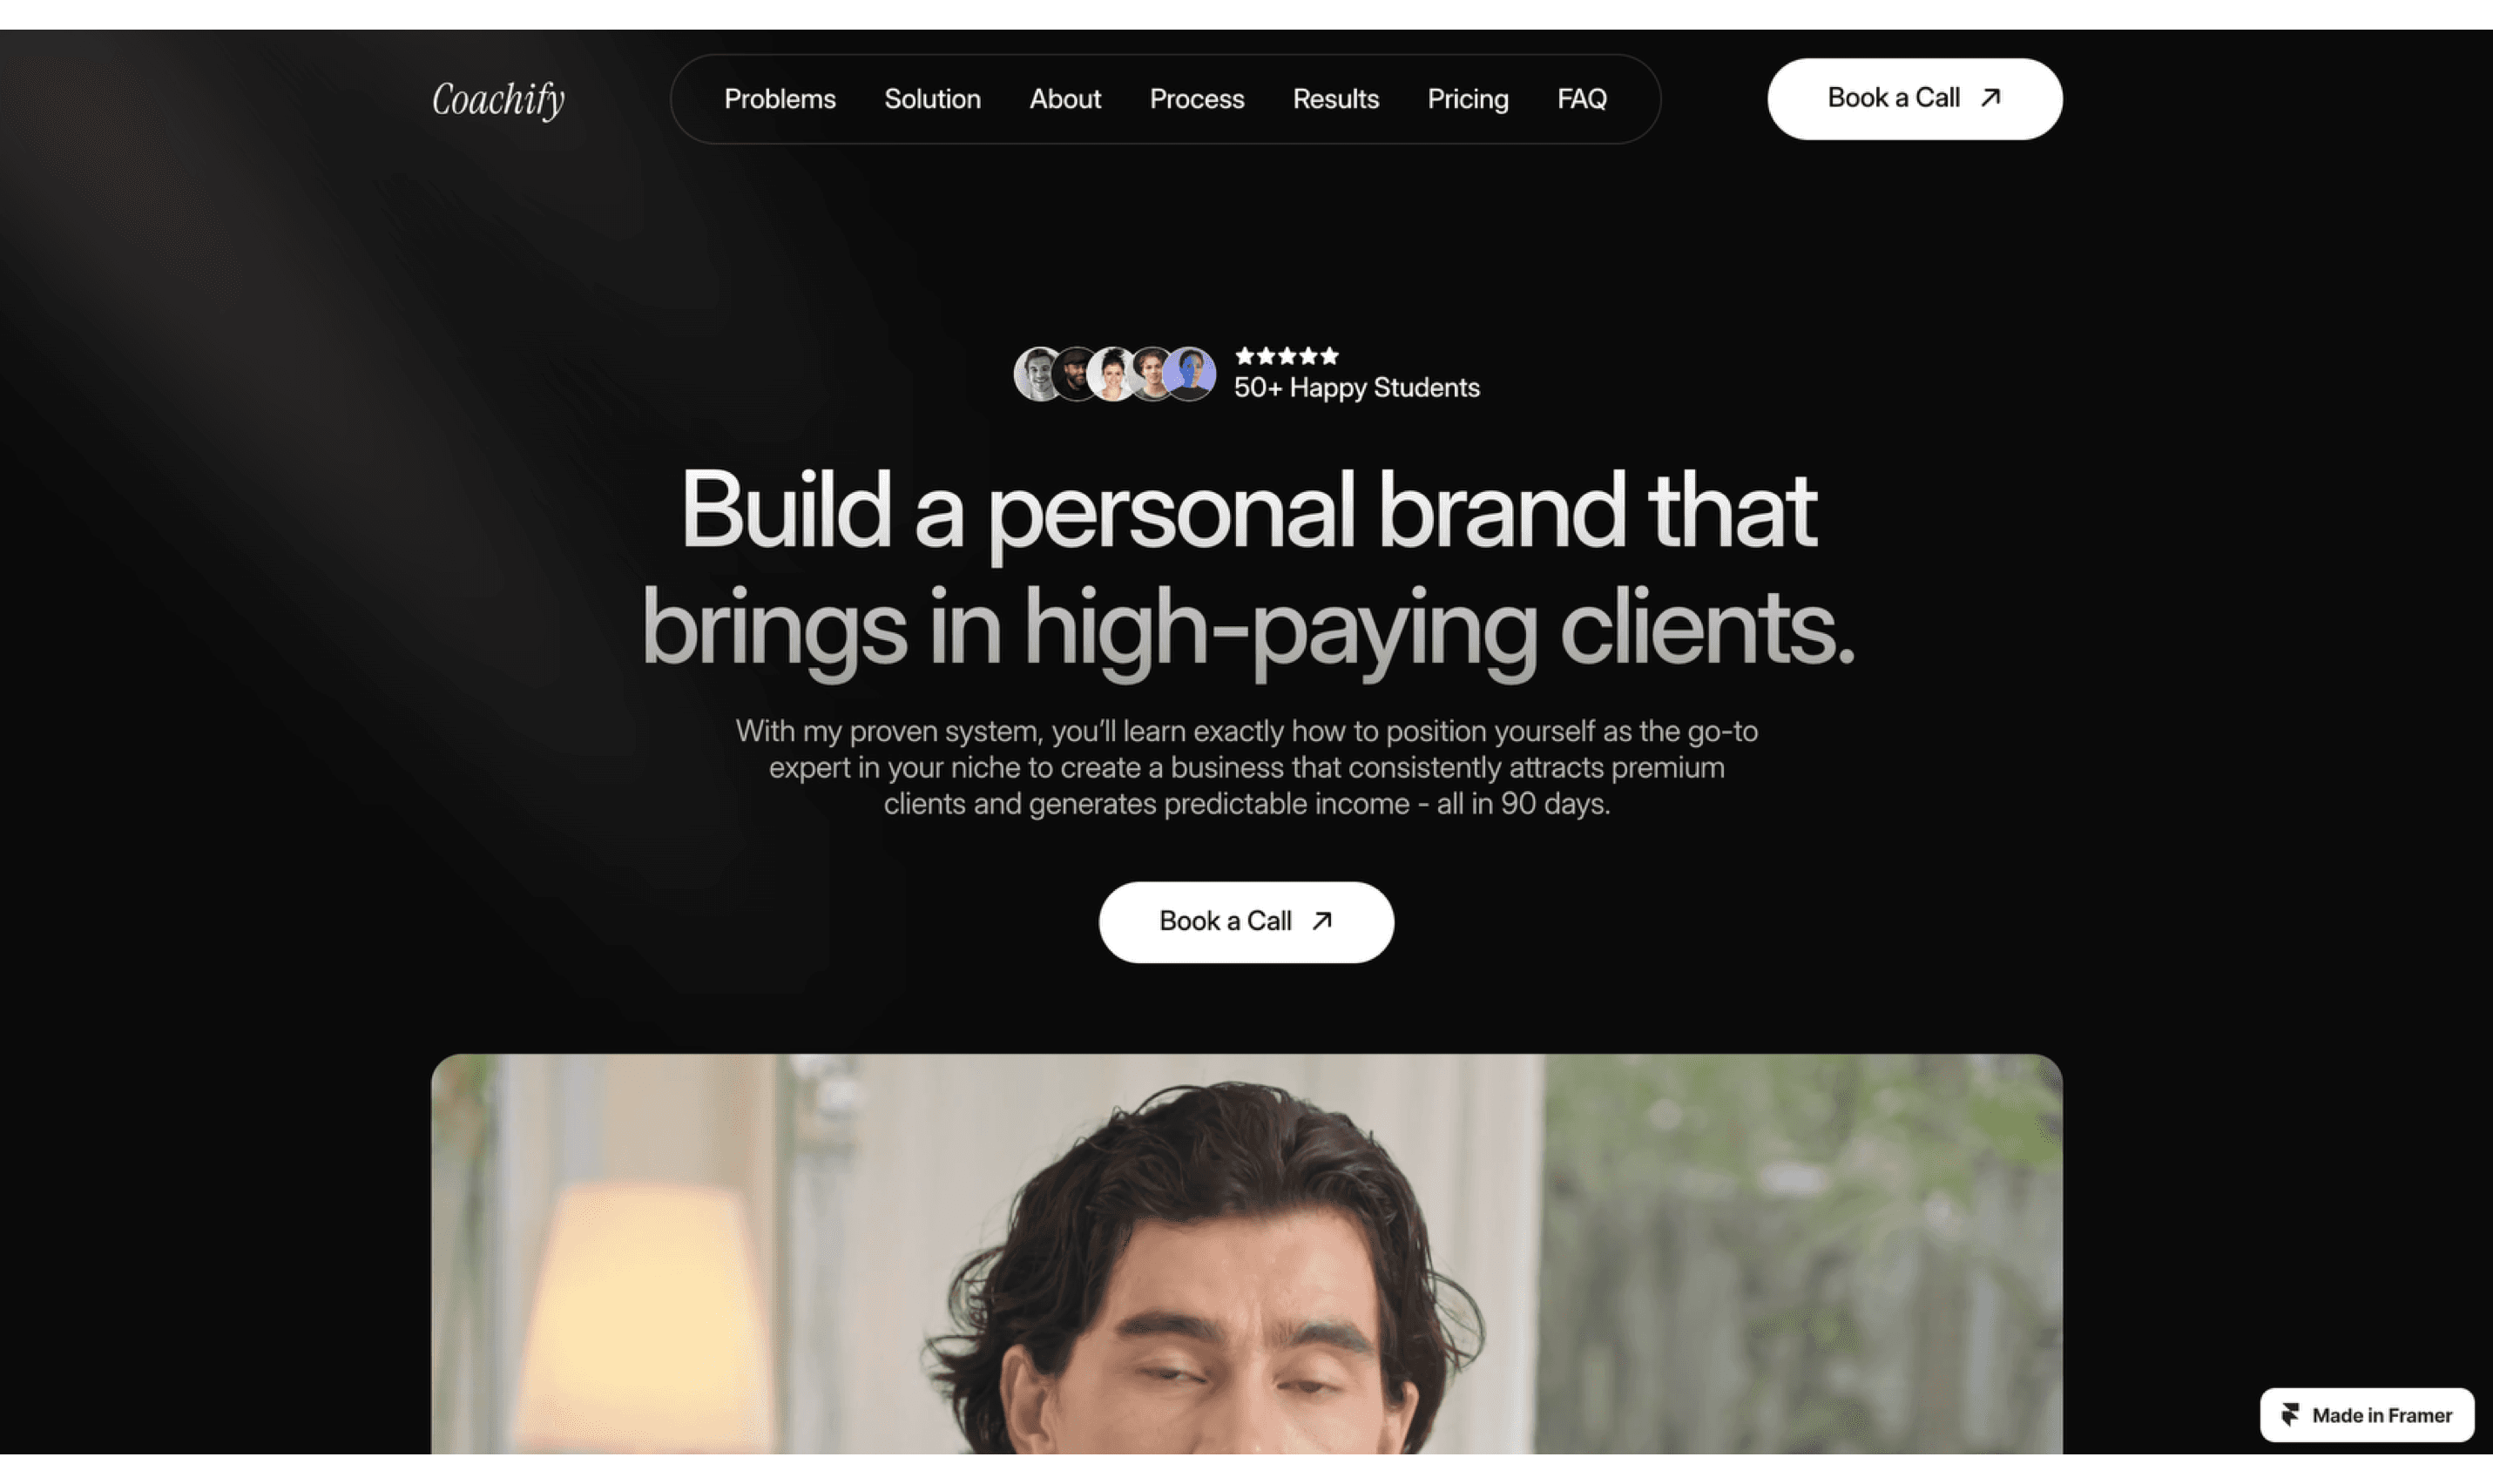Go to the Solution section
Viewport: 2493px width, 1484px height.
[x=932, y=99]
